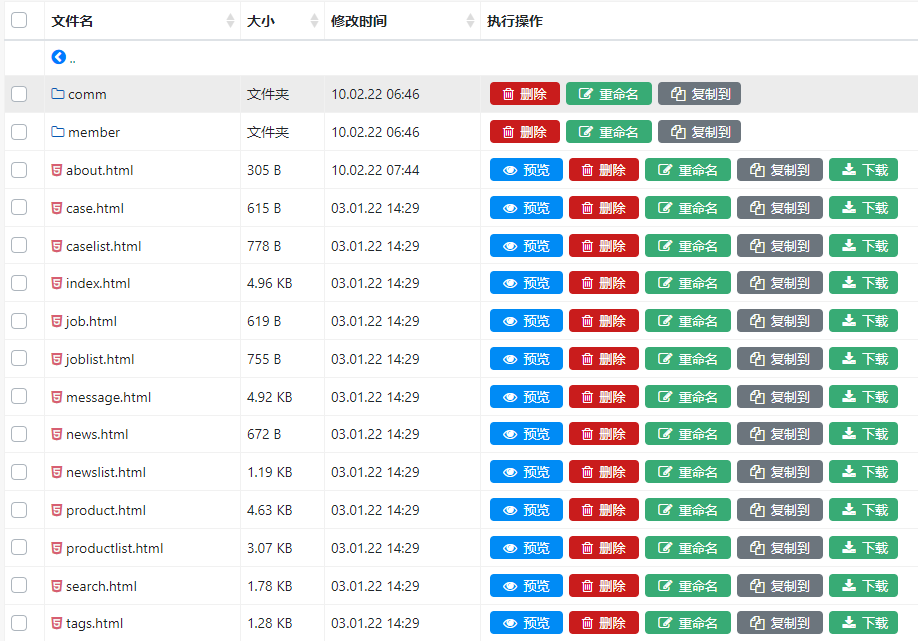This screenshot has width=918, height=641.
Task: Click the HTML file icon for search.html
Action: point(57,586)
